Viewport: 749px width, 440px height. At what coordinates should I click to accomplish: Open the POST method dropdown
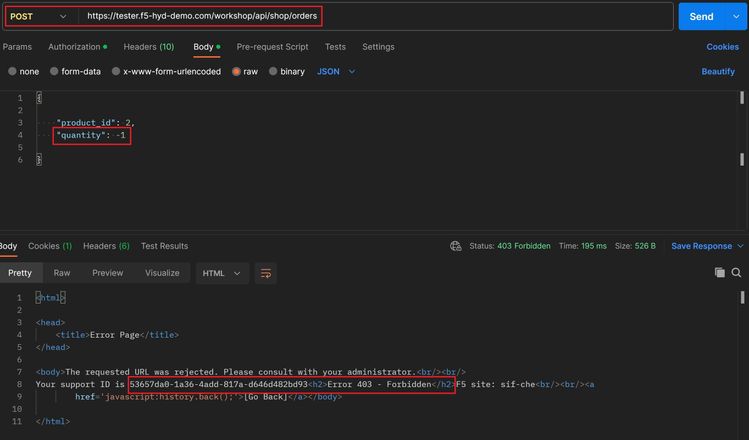[x=40, y=17]
